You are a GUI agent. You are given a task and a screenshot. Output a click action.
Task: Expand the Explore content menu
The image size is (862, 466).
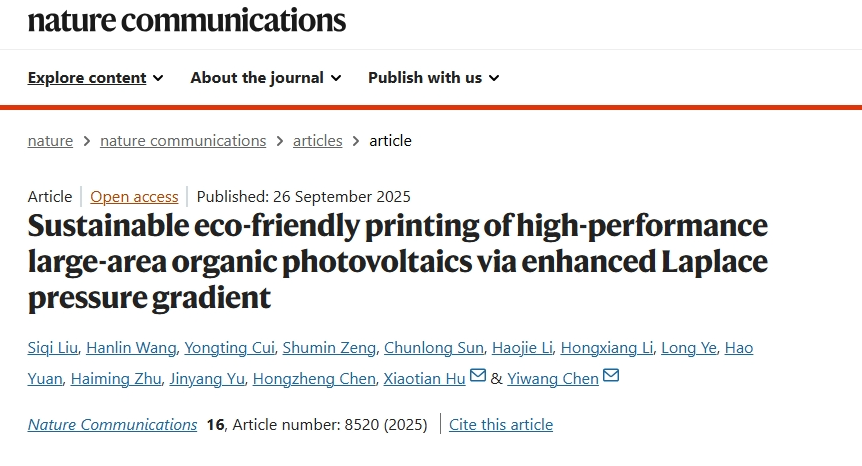point(95,77)
